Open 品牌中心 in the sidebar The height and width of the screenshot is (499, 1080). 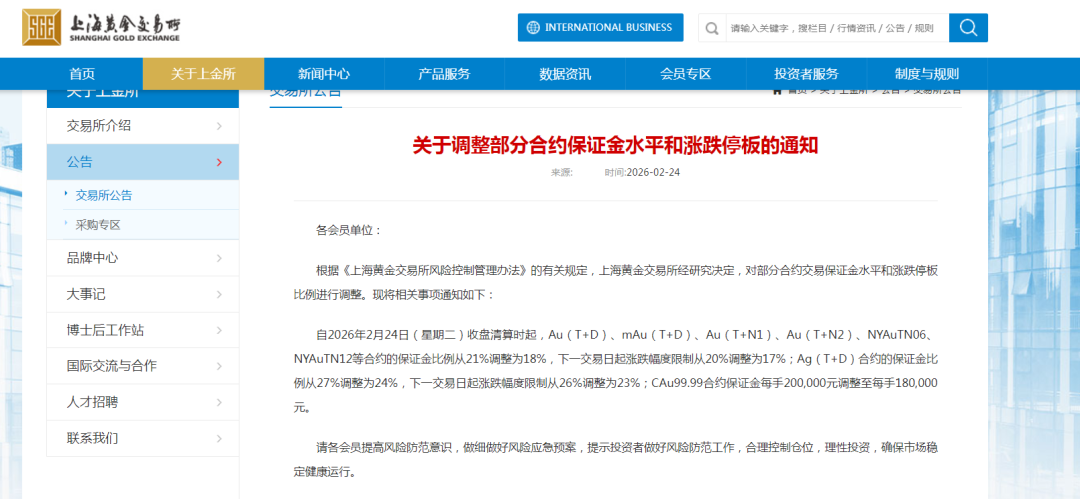(x=143, y=258)
